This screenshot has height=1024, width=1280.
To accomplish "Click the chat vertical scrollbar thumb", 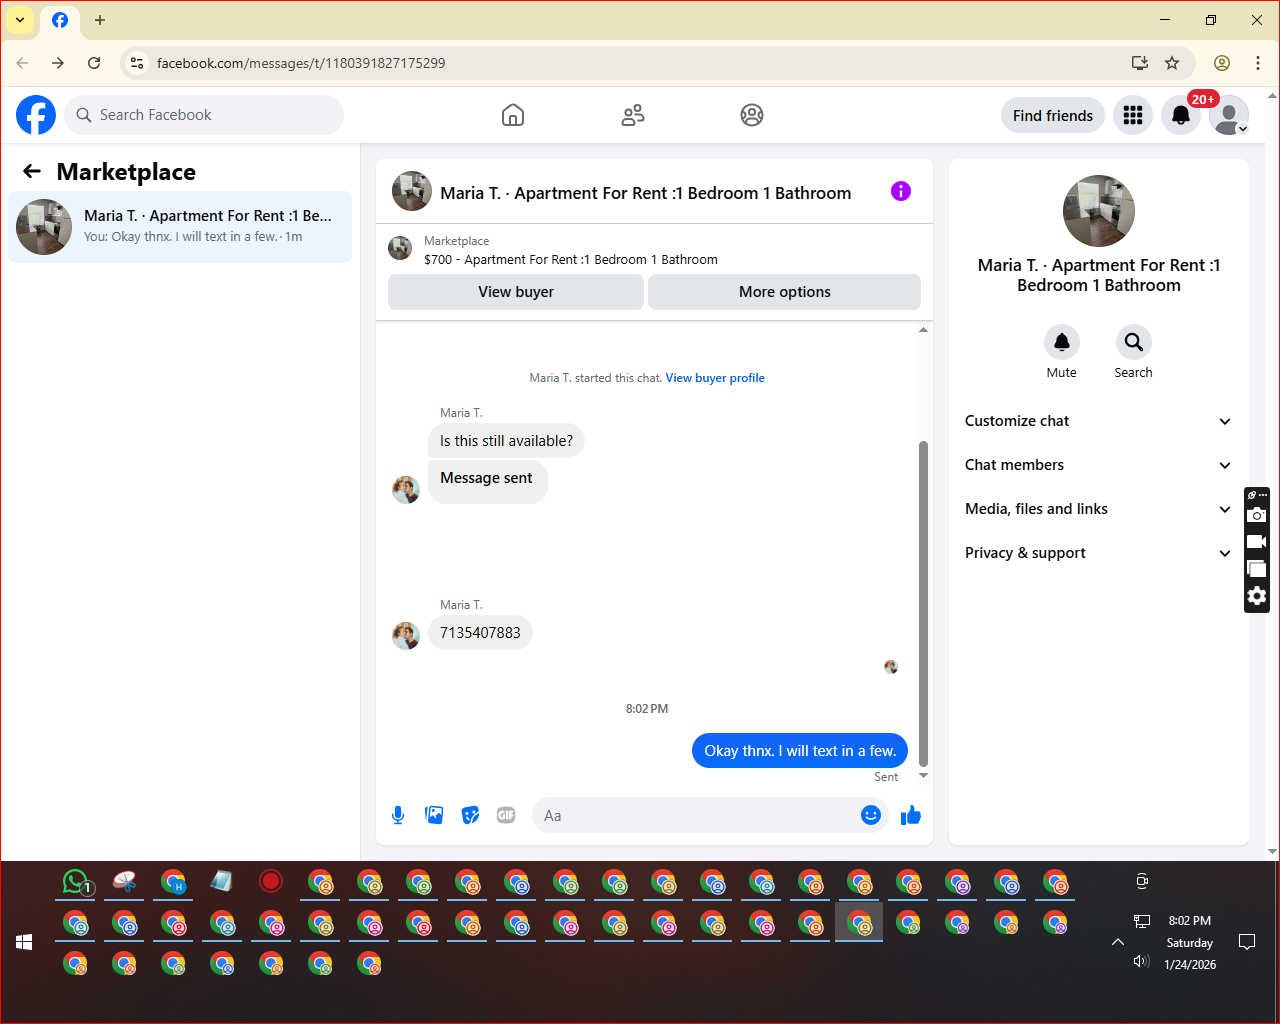I will pos(924,603).
